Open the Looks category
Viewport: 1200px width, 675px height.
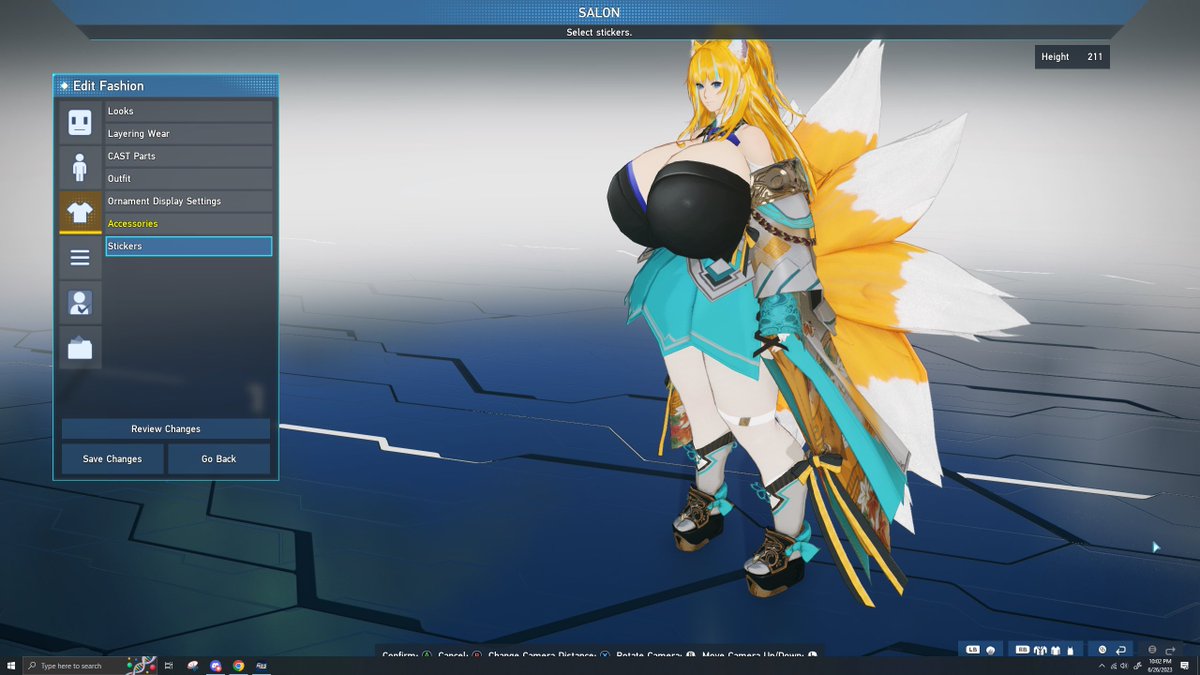189,111
